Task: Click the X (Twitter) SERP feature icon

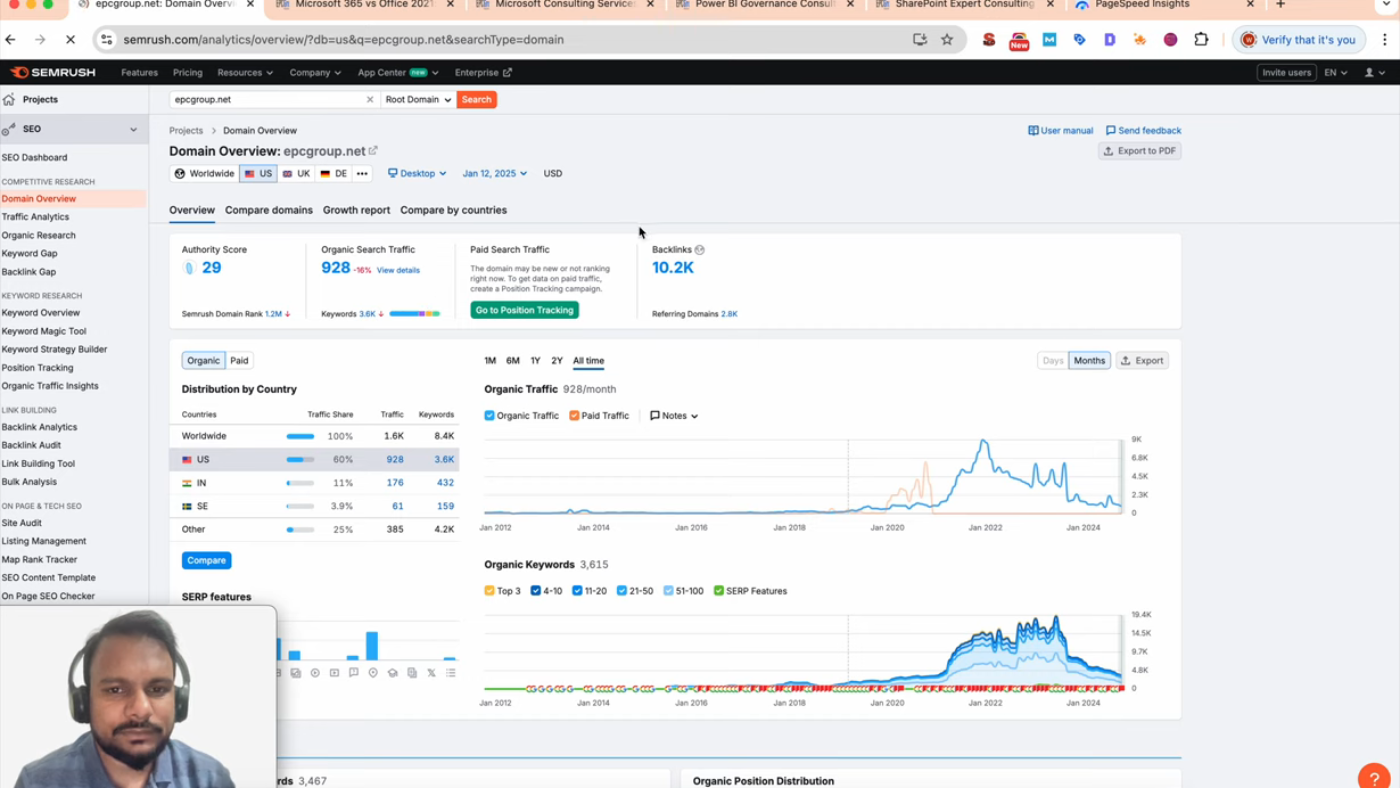Action: (x=431, y=673)
